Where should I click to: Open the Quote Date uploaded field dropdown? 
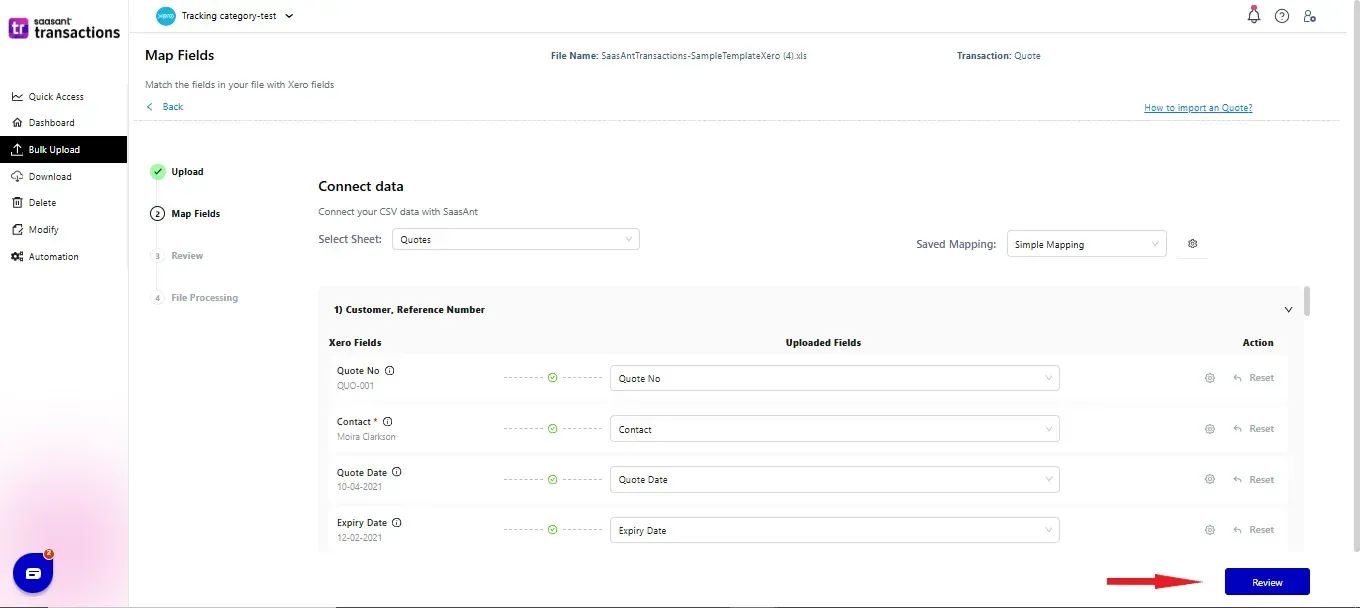pos(835,479)
